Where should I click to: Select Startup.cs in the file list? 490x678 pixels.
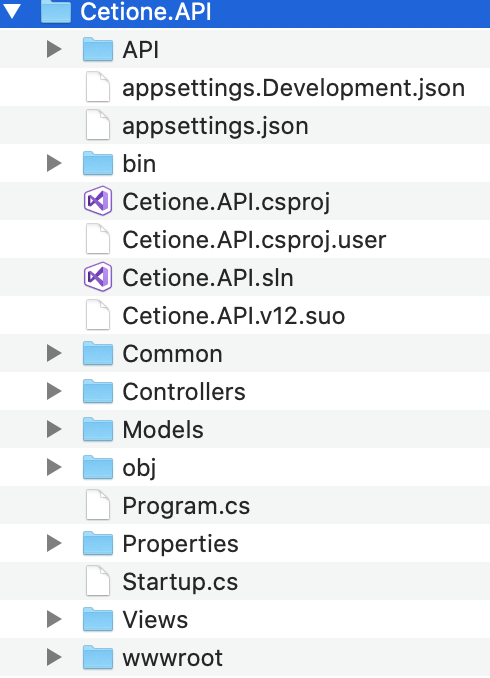180,582
